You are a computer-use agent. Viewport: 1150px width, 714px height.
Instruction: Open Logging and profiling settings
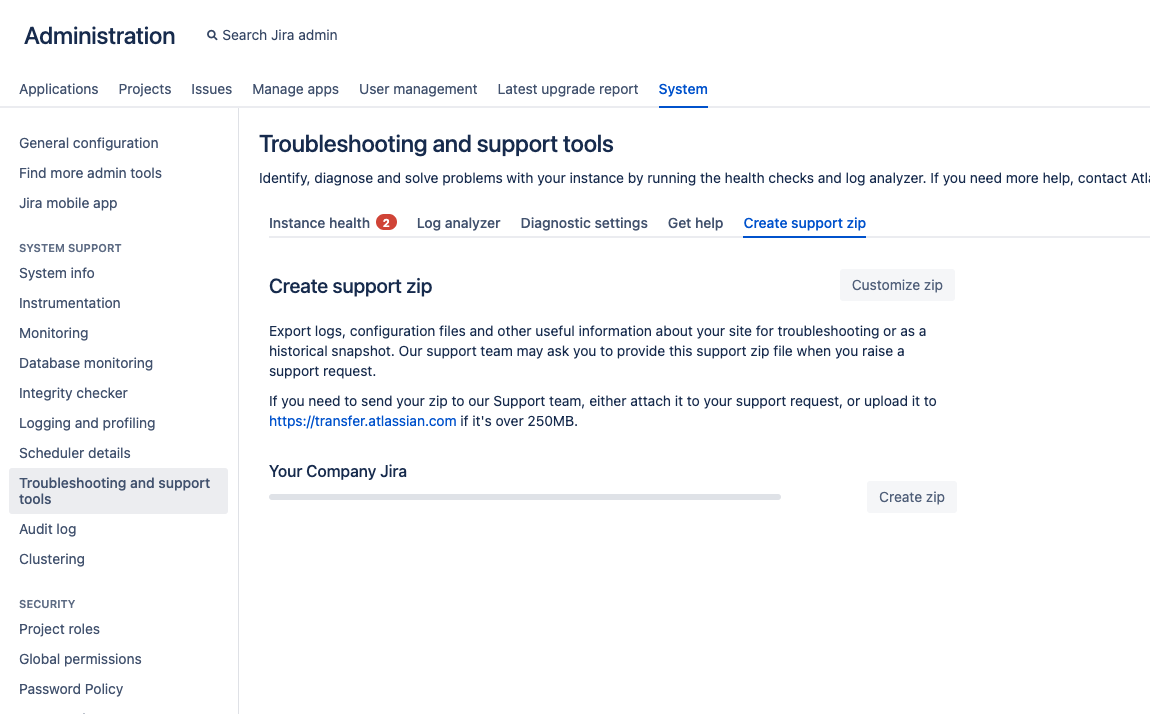pyautogui.click(x=87, y=423)
